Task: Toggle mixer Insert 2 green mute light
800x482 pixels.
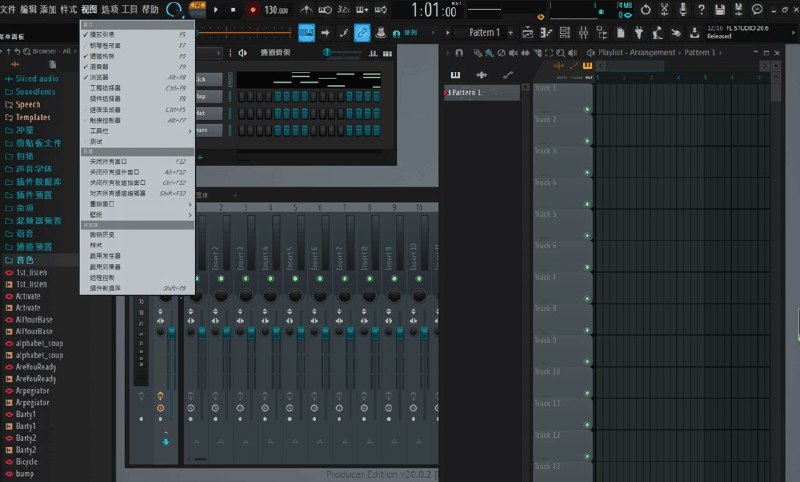Action: pyautogui.click(x=221, y=278)
